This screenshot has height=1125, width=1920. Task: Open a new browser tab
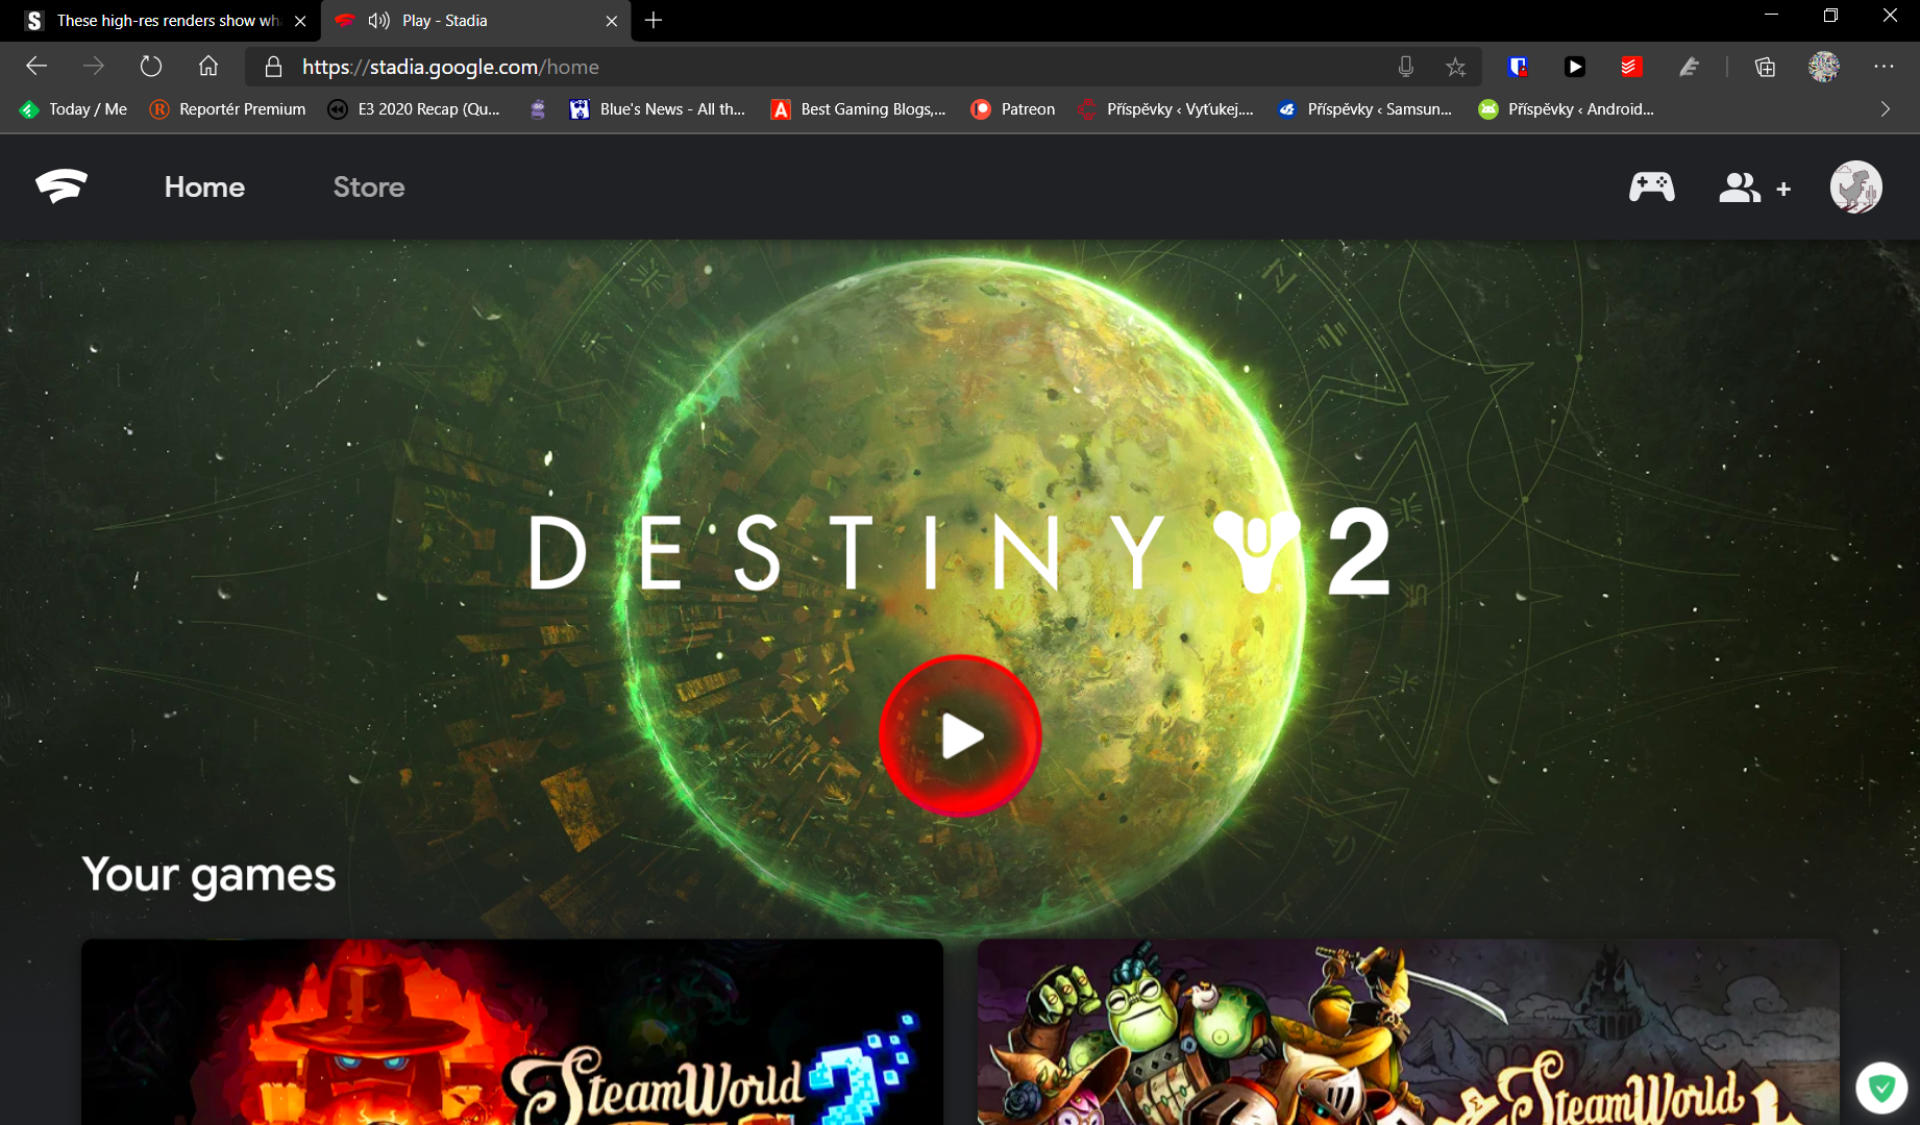(x=653, y=20)
